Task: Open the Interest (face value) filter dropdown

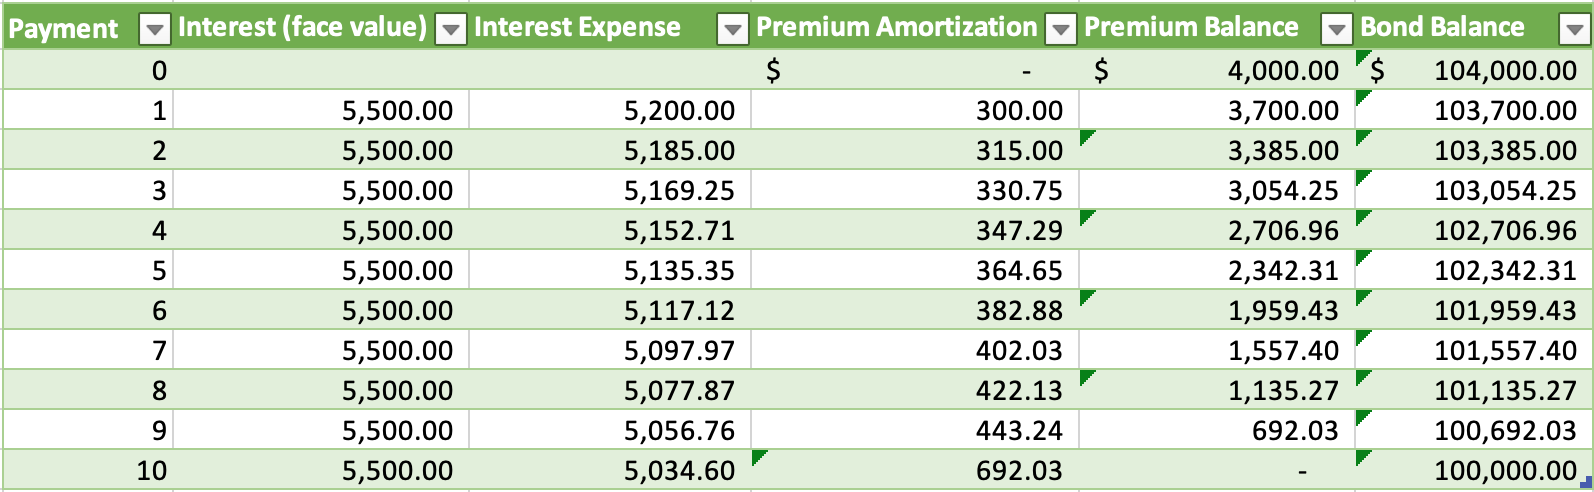Action: point(451,30)
